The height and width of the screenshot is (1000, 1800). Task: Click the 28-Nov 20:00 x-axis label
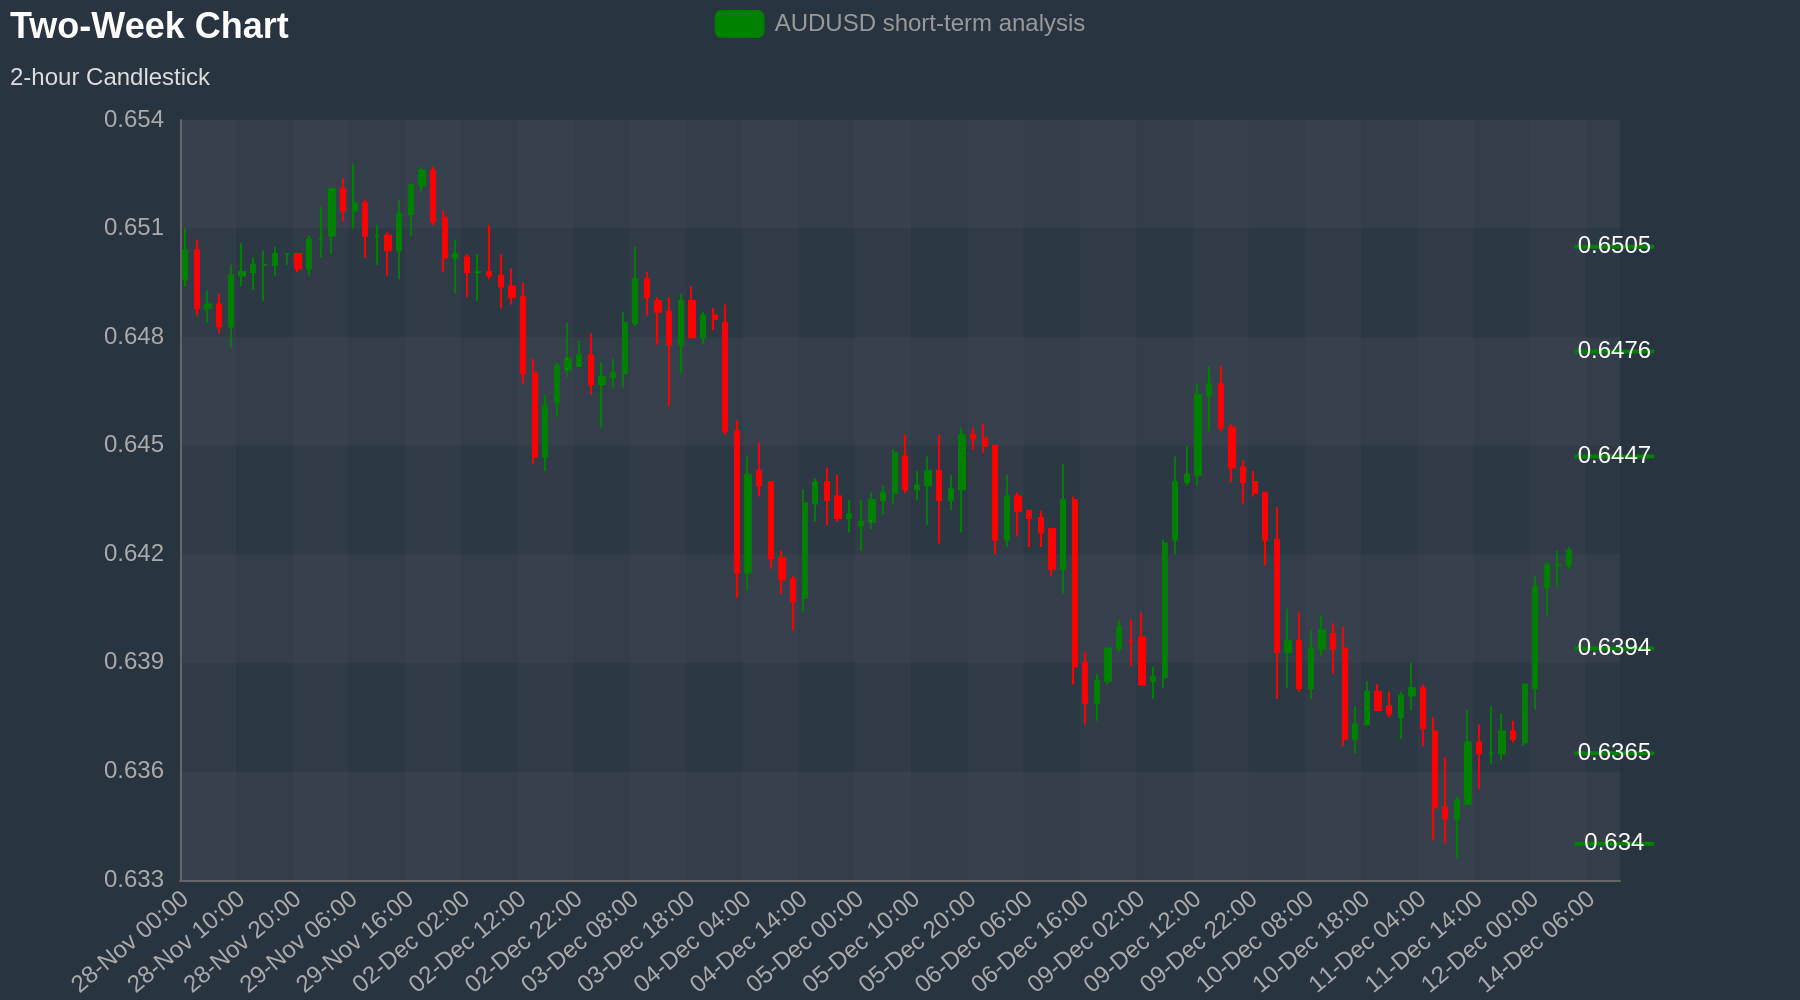click(242, 941)
